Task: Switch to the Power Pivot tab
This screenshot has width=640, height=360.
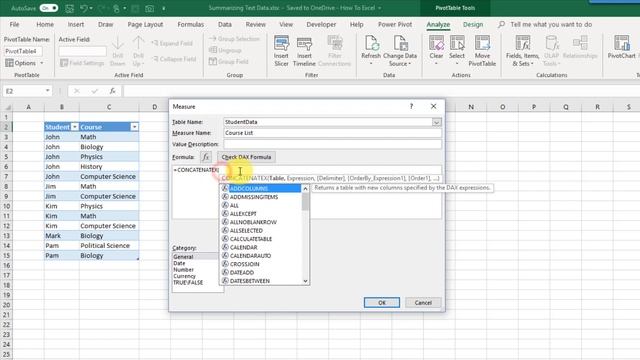Action: (395, 24)
